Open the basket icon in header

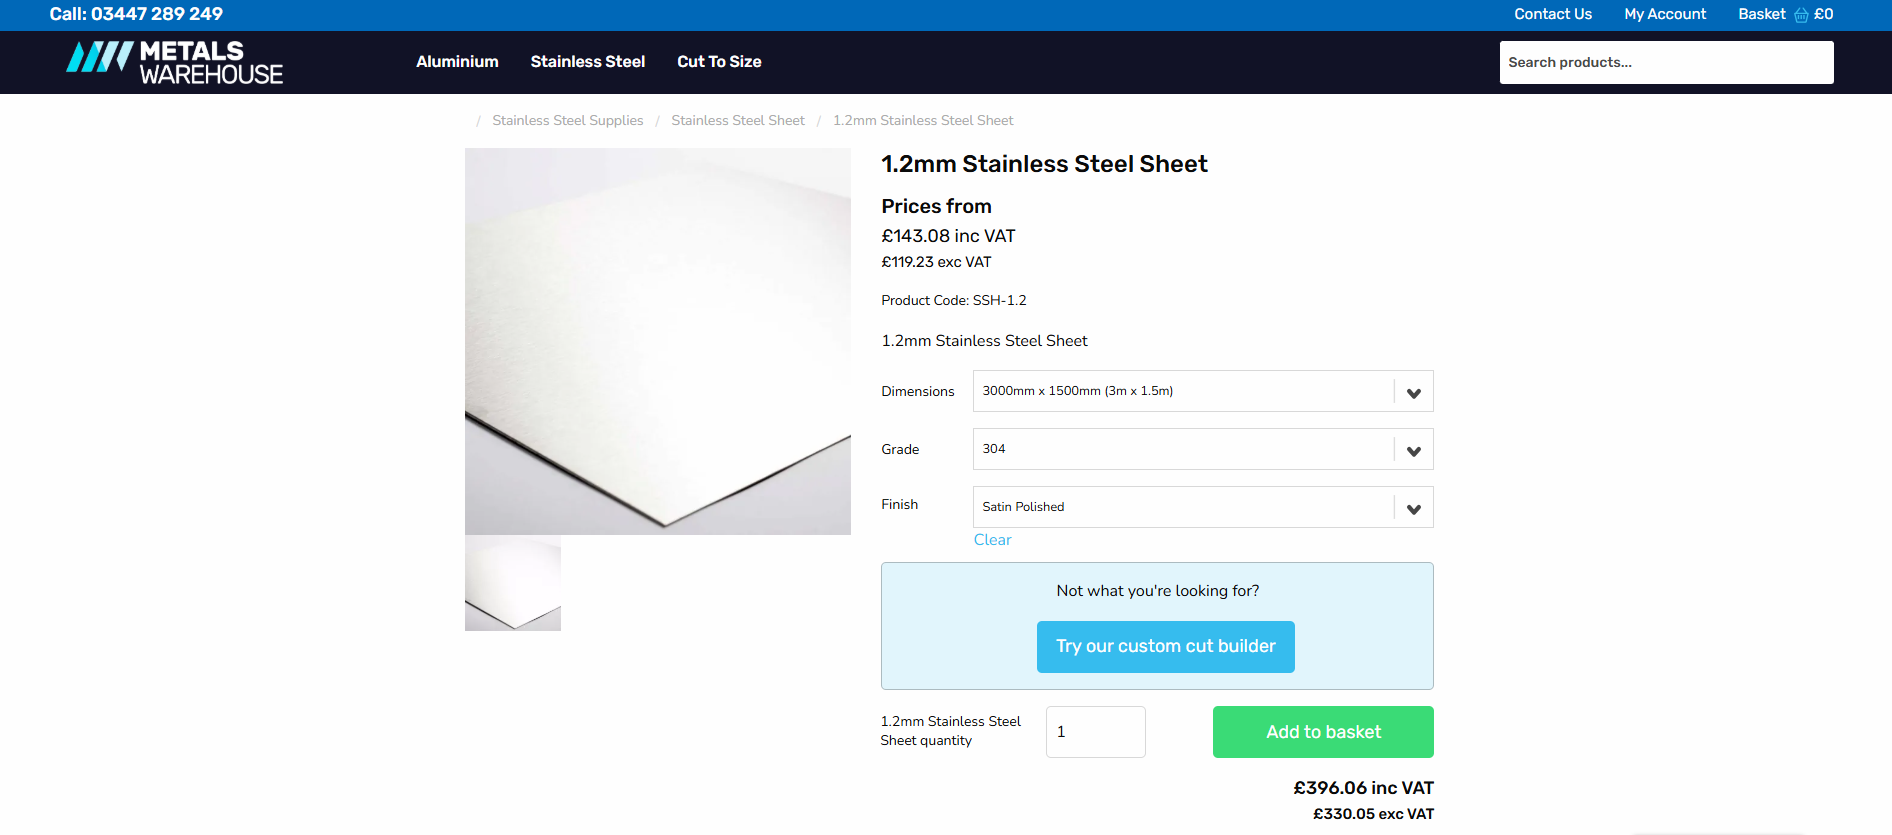tap(1801, 15)
